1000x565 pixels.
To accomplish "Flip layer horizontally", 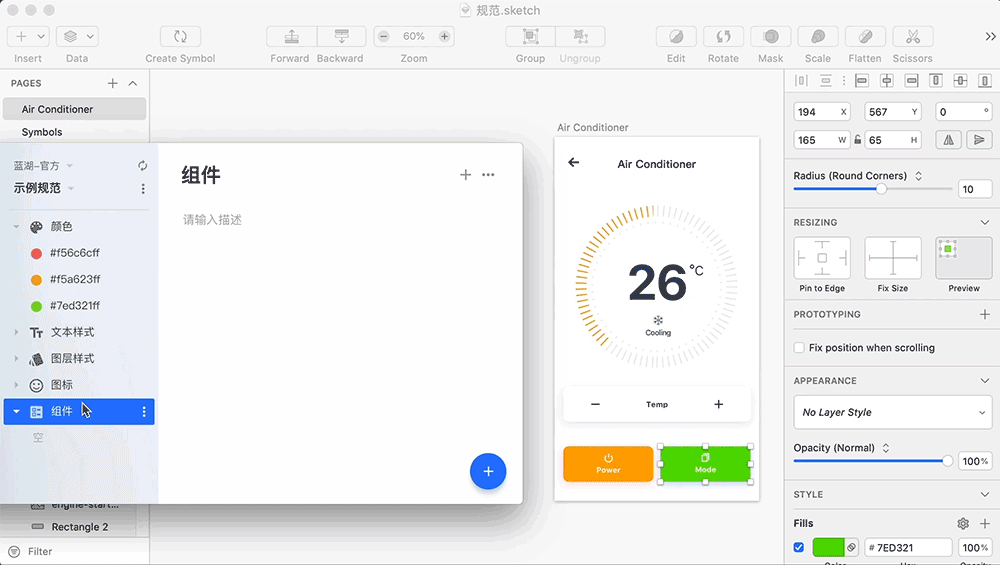I will [x=948, y=140].
